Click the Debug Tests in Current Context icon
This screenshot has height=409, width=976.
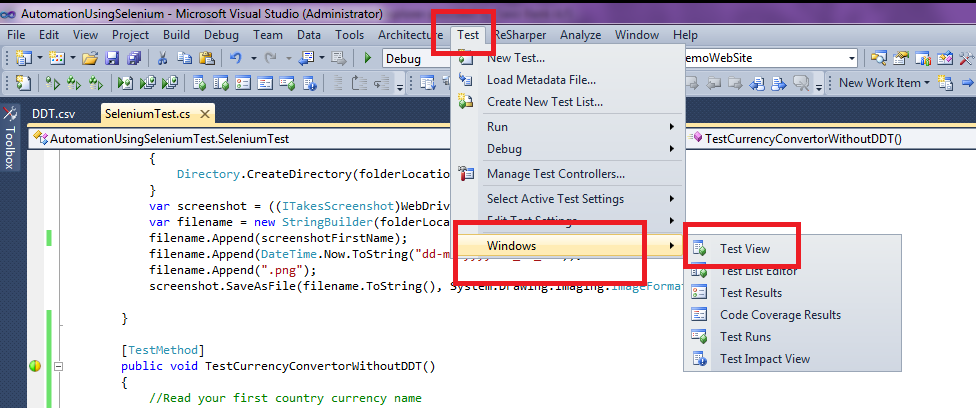point(126,83)
